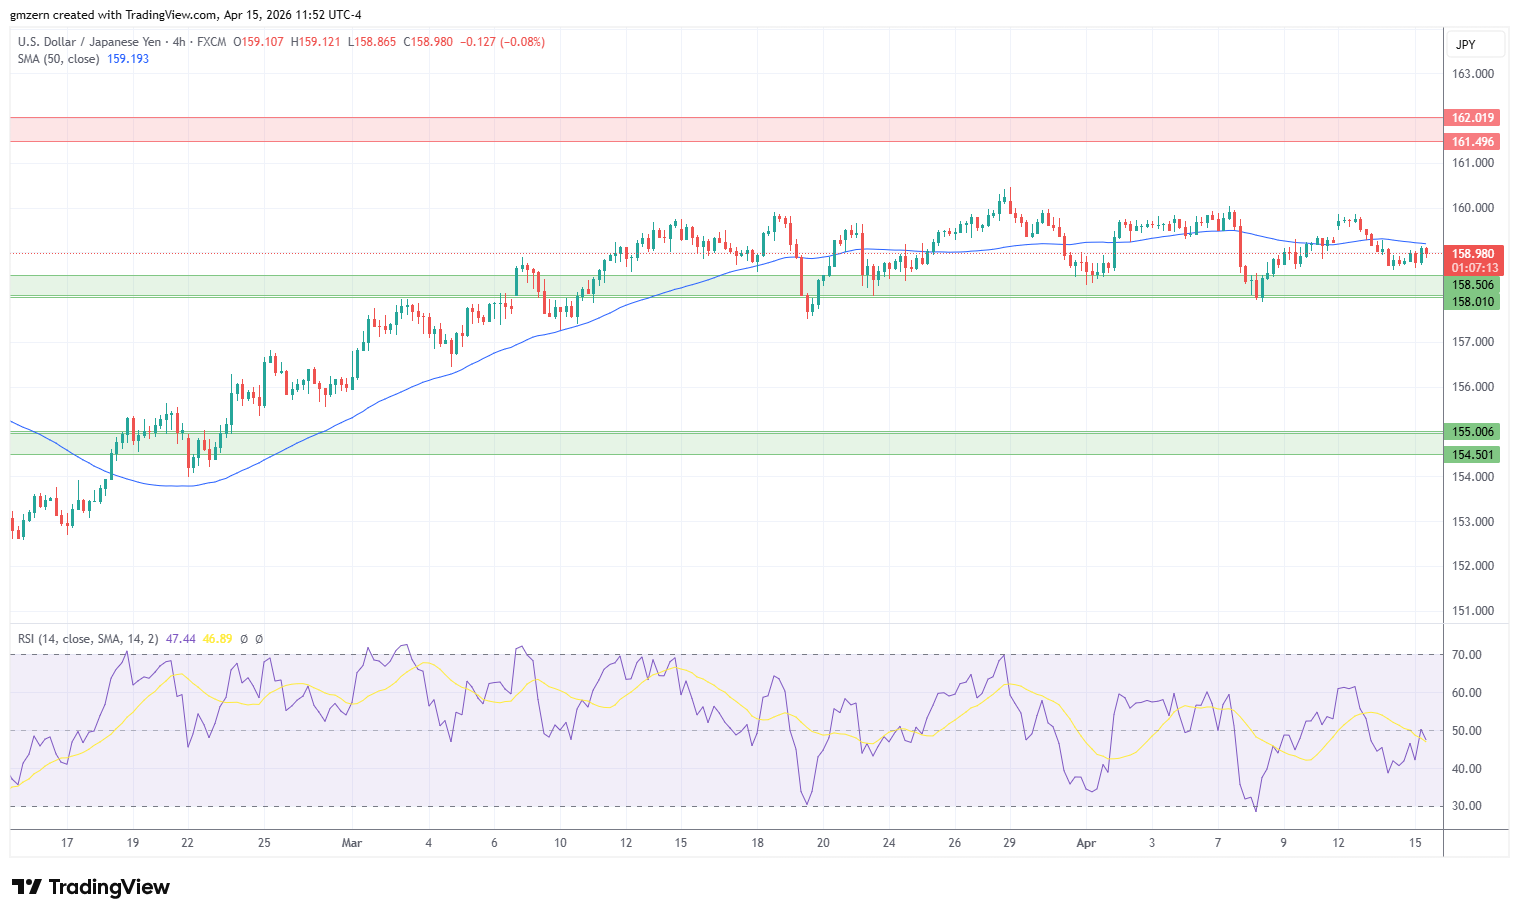1519x917 pixels.
Task: Click the current price label 158.980
Action: tap(1473, 254)
